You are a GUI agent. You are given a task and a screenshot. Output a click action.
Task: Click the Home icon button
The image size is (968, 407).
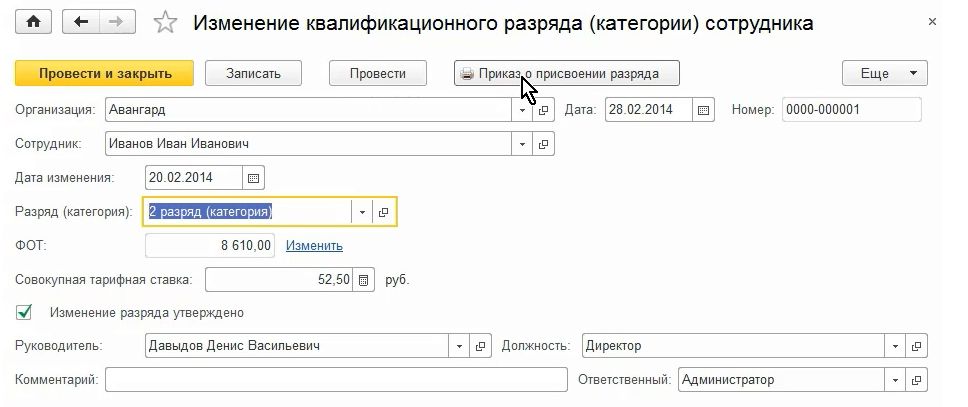[x=34, y=22]
